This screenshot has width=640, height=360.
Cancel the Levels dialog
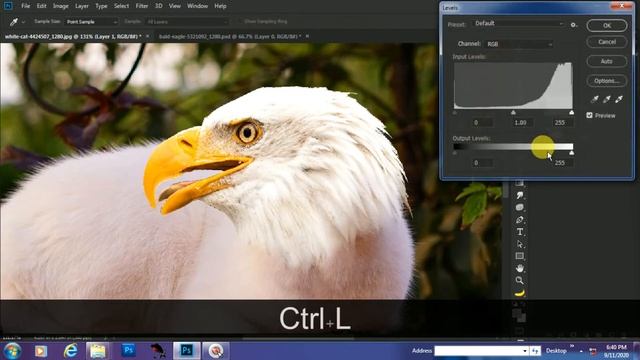coord(607,42)
